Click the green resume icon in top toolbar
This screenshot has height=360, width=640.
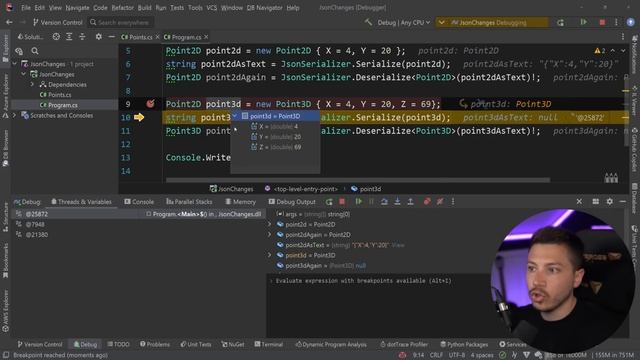[584, 22]
